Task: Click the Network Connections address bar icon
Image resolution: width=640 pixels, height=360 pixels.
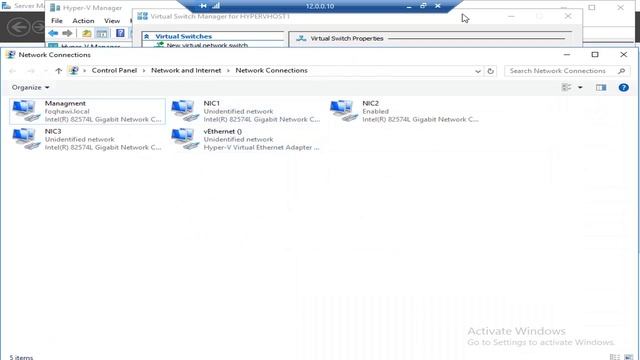Action: point(74,71)
